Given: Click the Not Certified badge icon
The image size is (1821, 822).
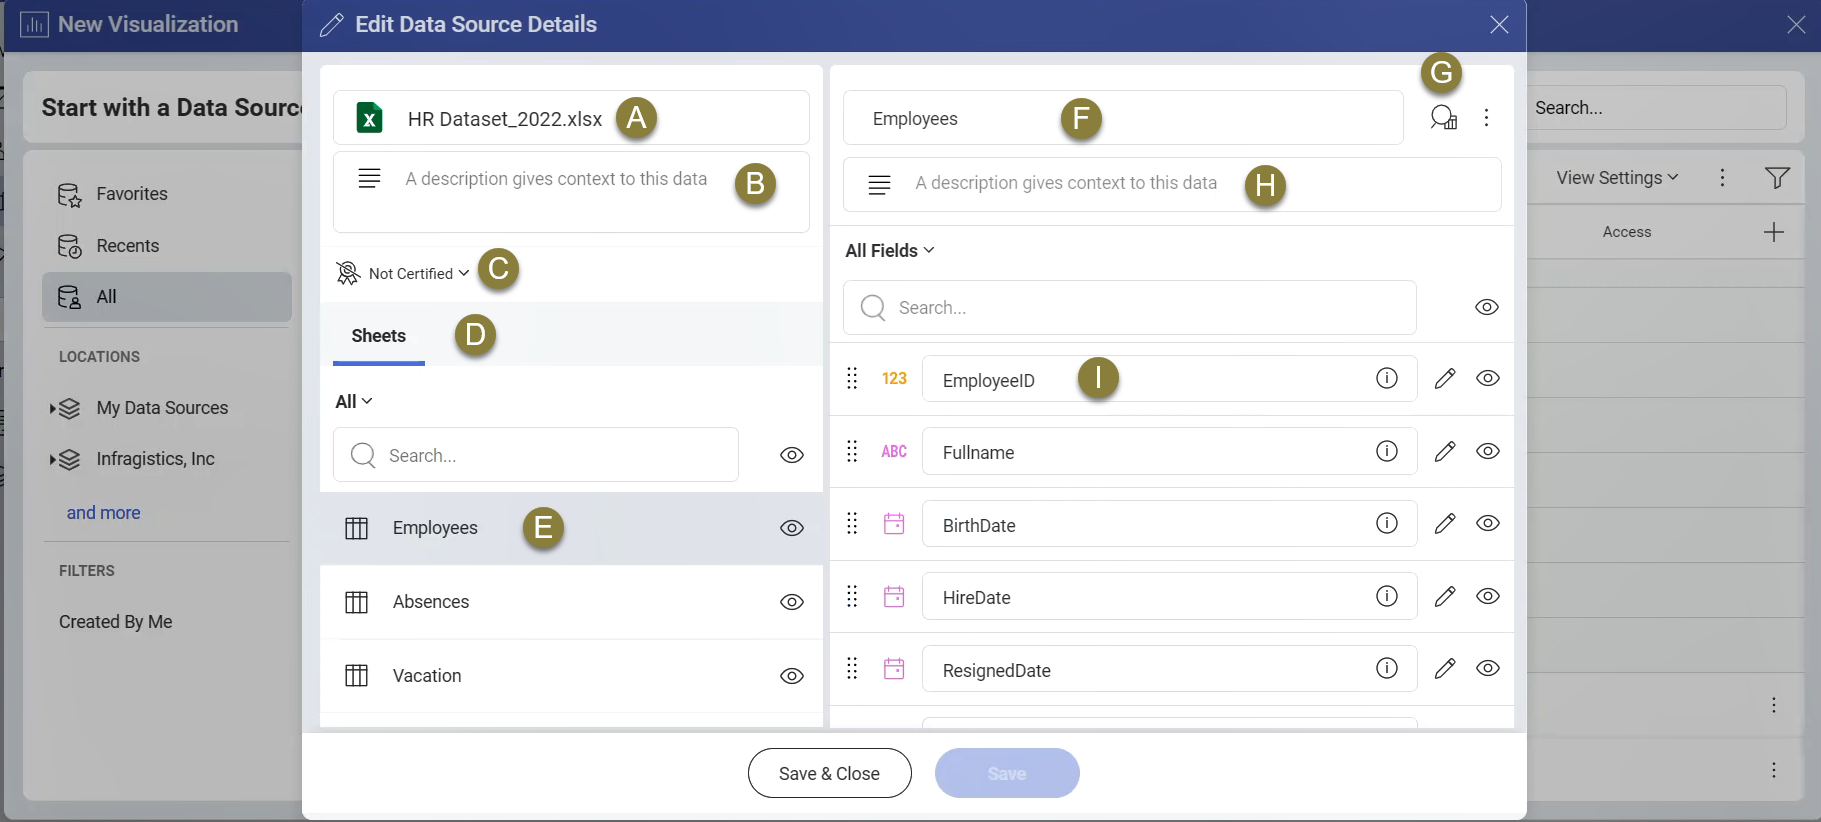Looking at the screenshot, I should tap(348, 273).
